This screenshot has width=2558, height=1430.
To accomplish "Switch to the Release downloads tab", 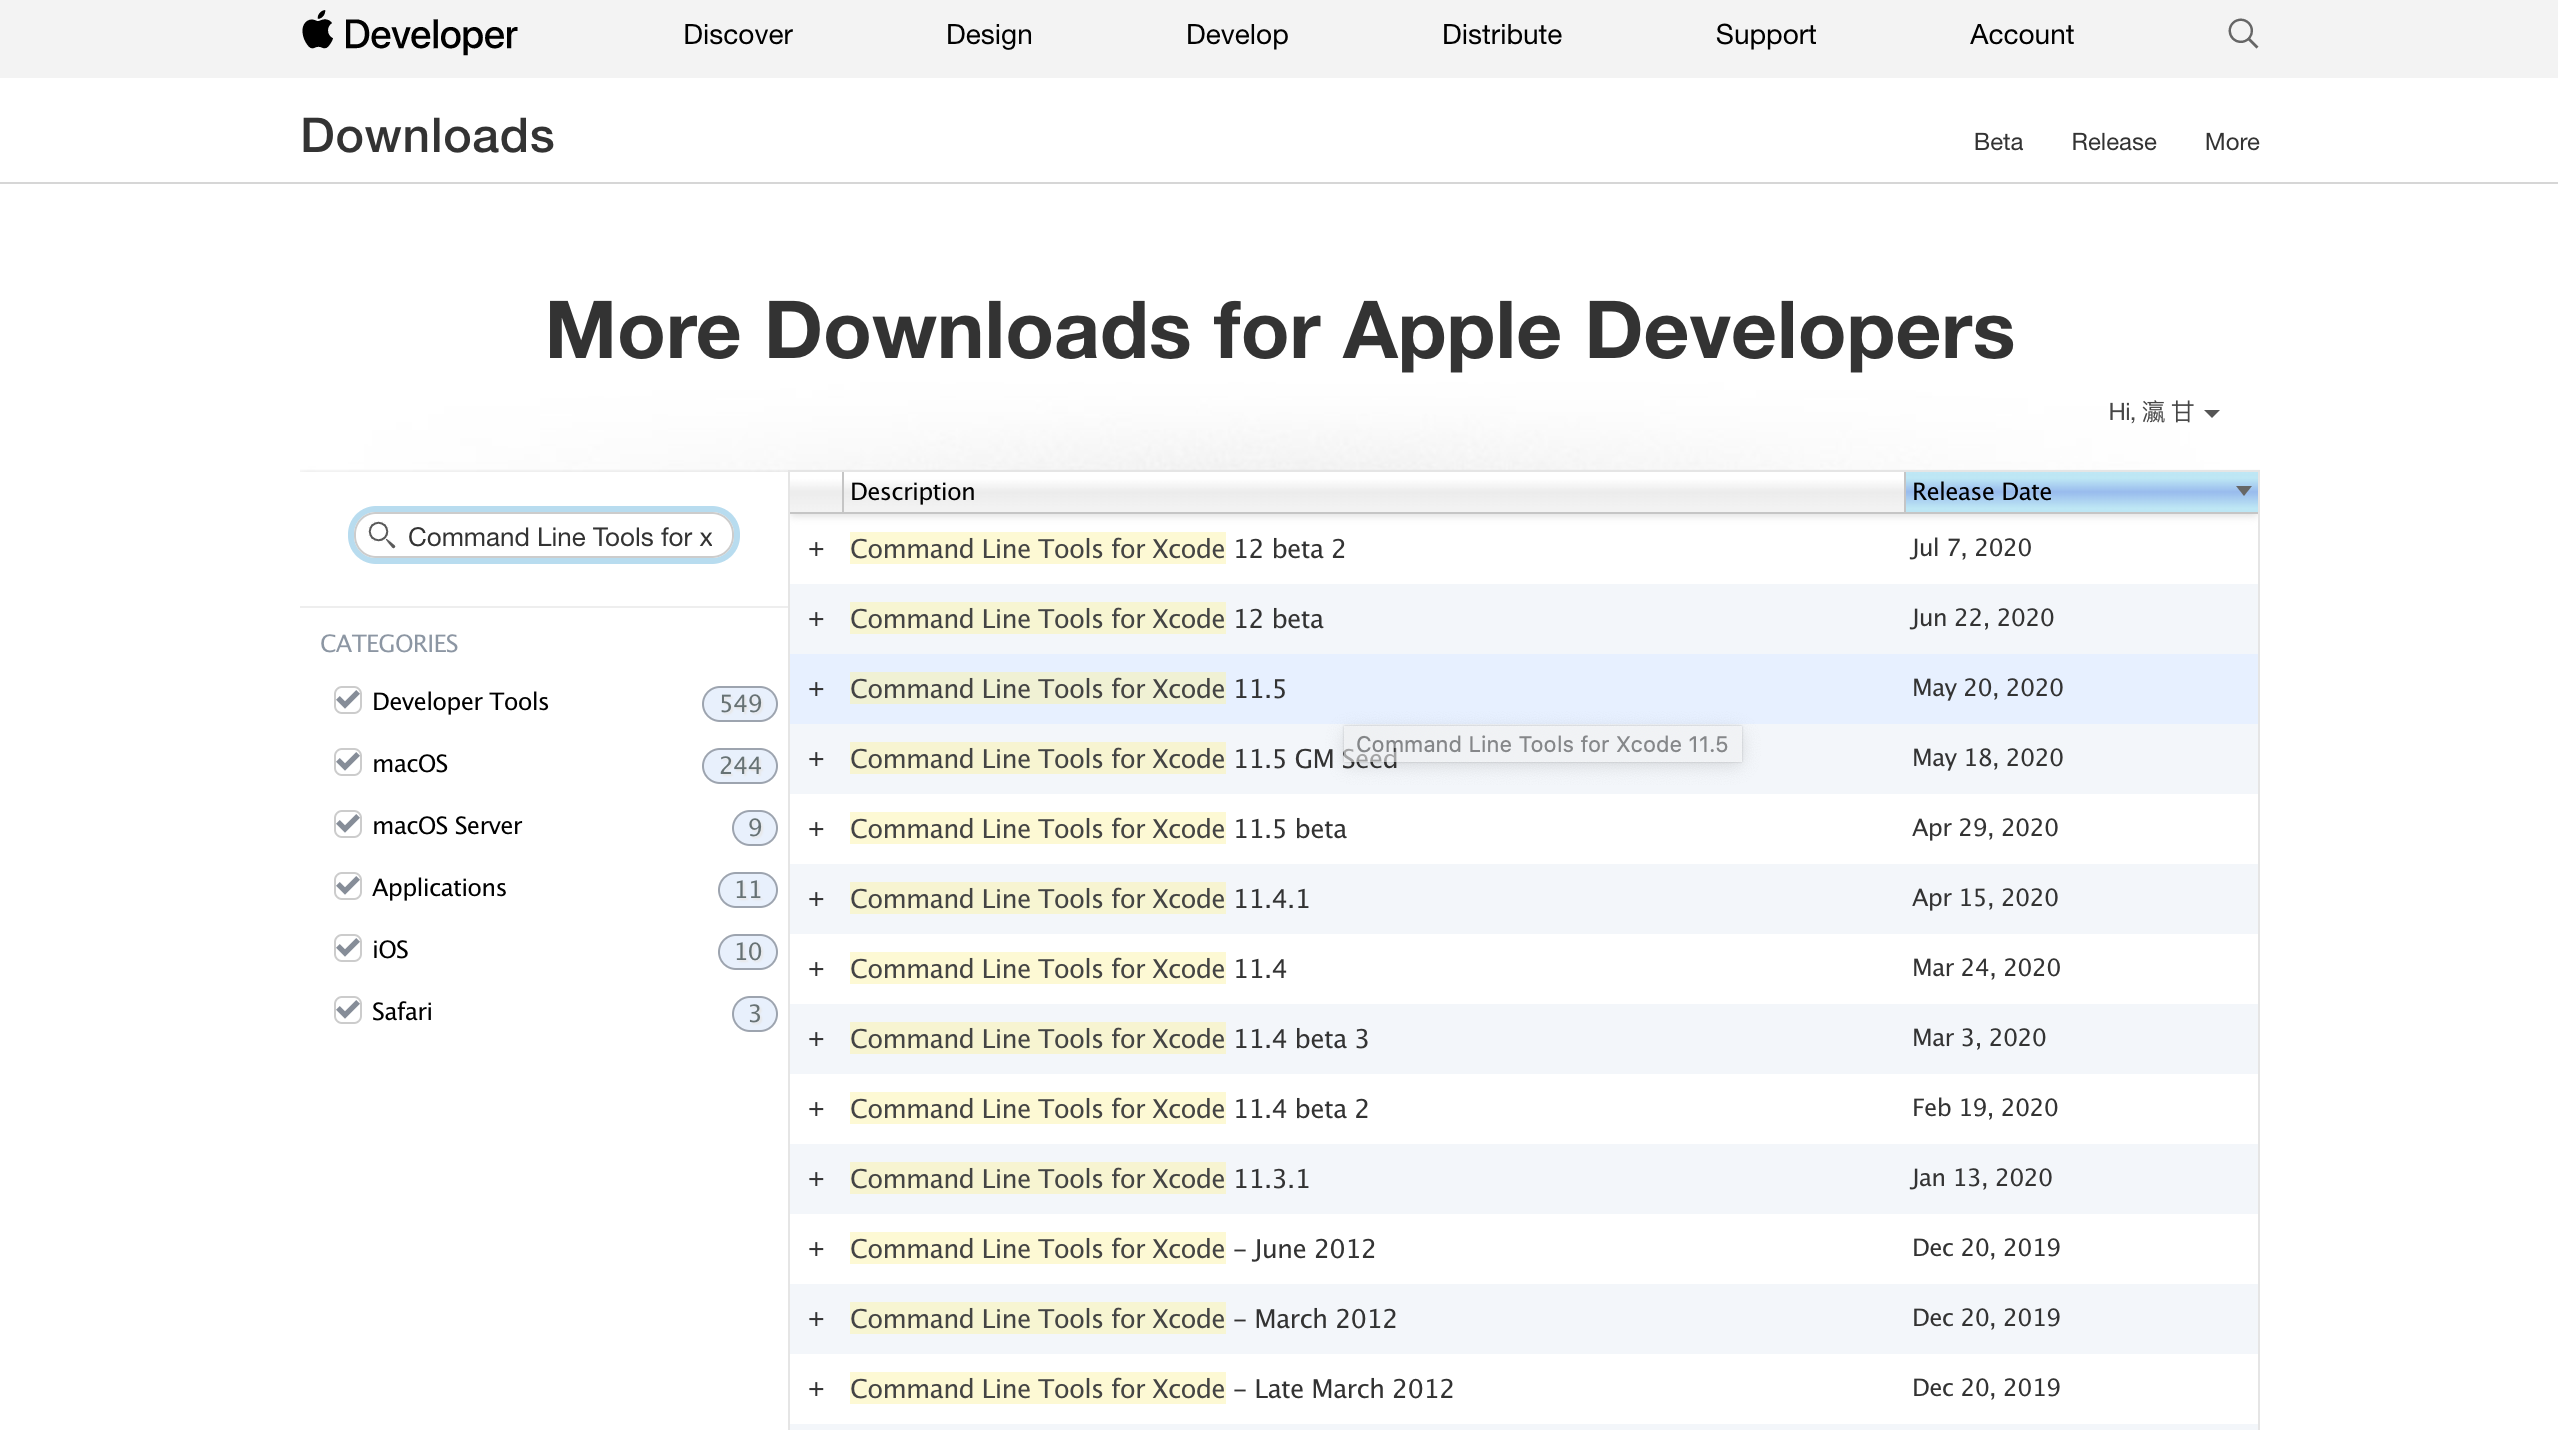I will [x=2112, y=142].
